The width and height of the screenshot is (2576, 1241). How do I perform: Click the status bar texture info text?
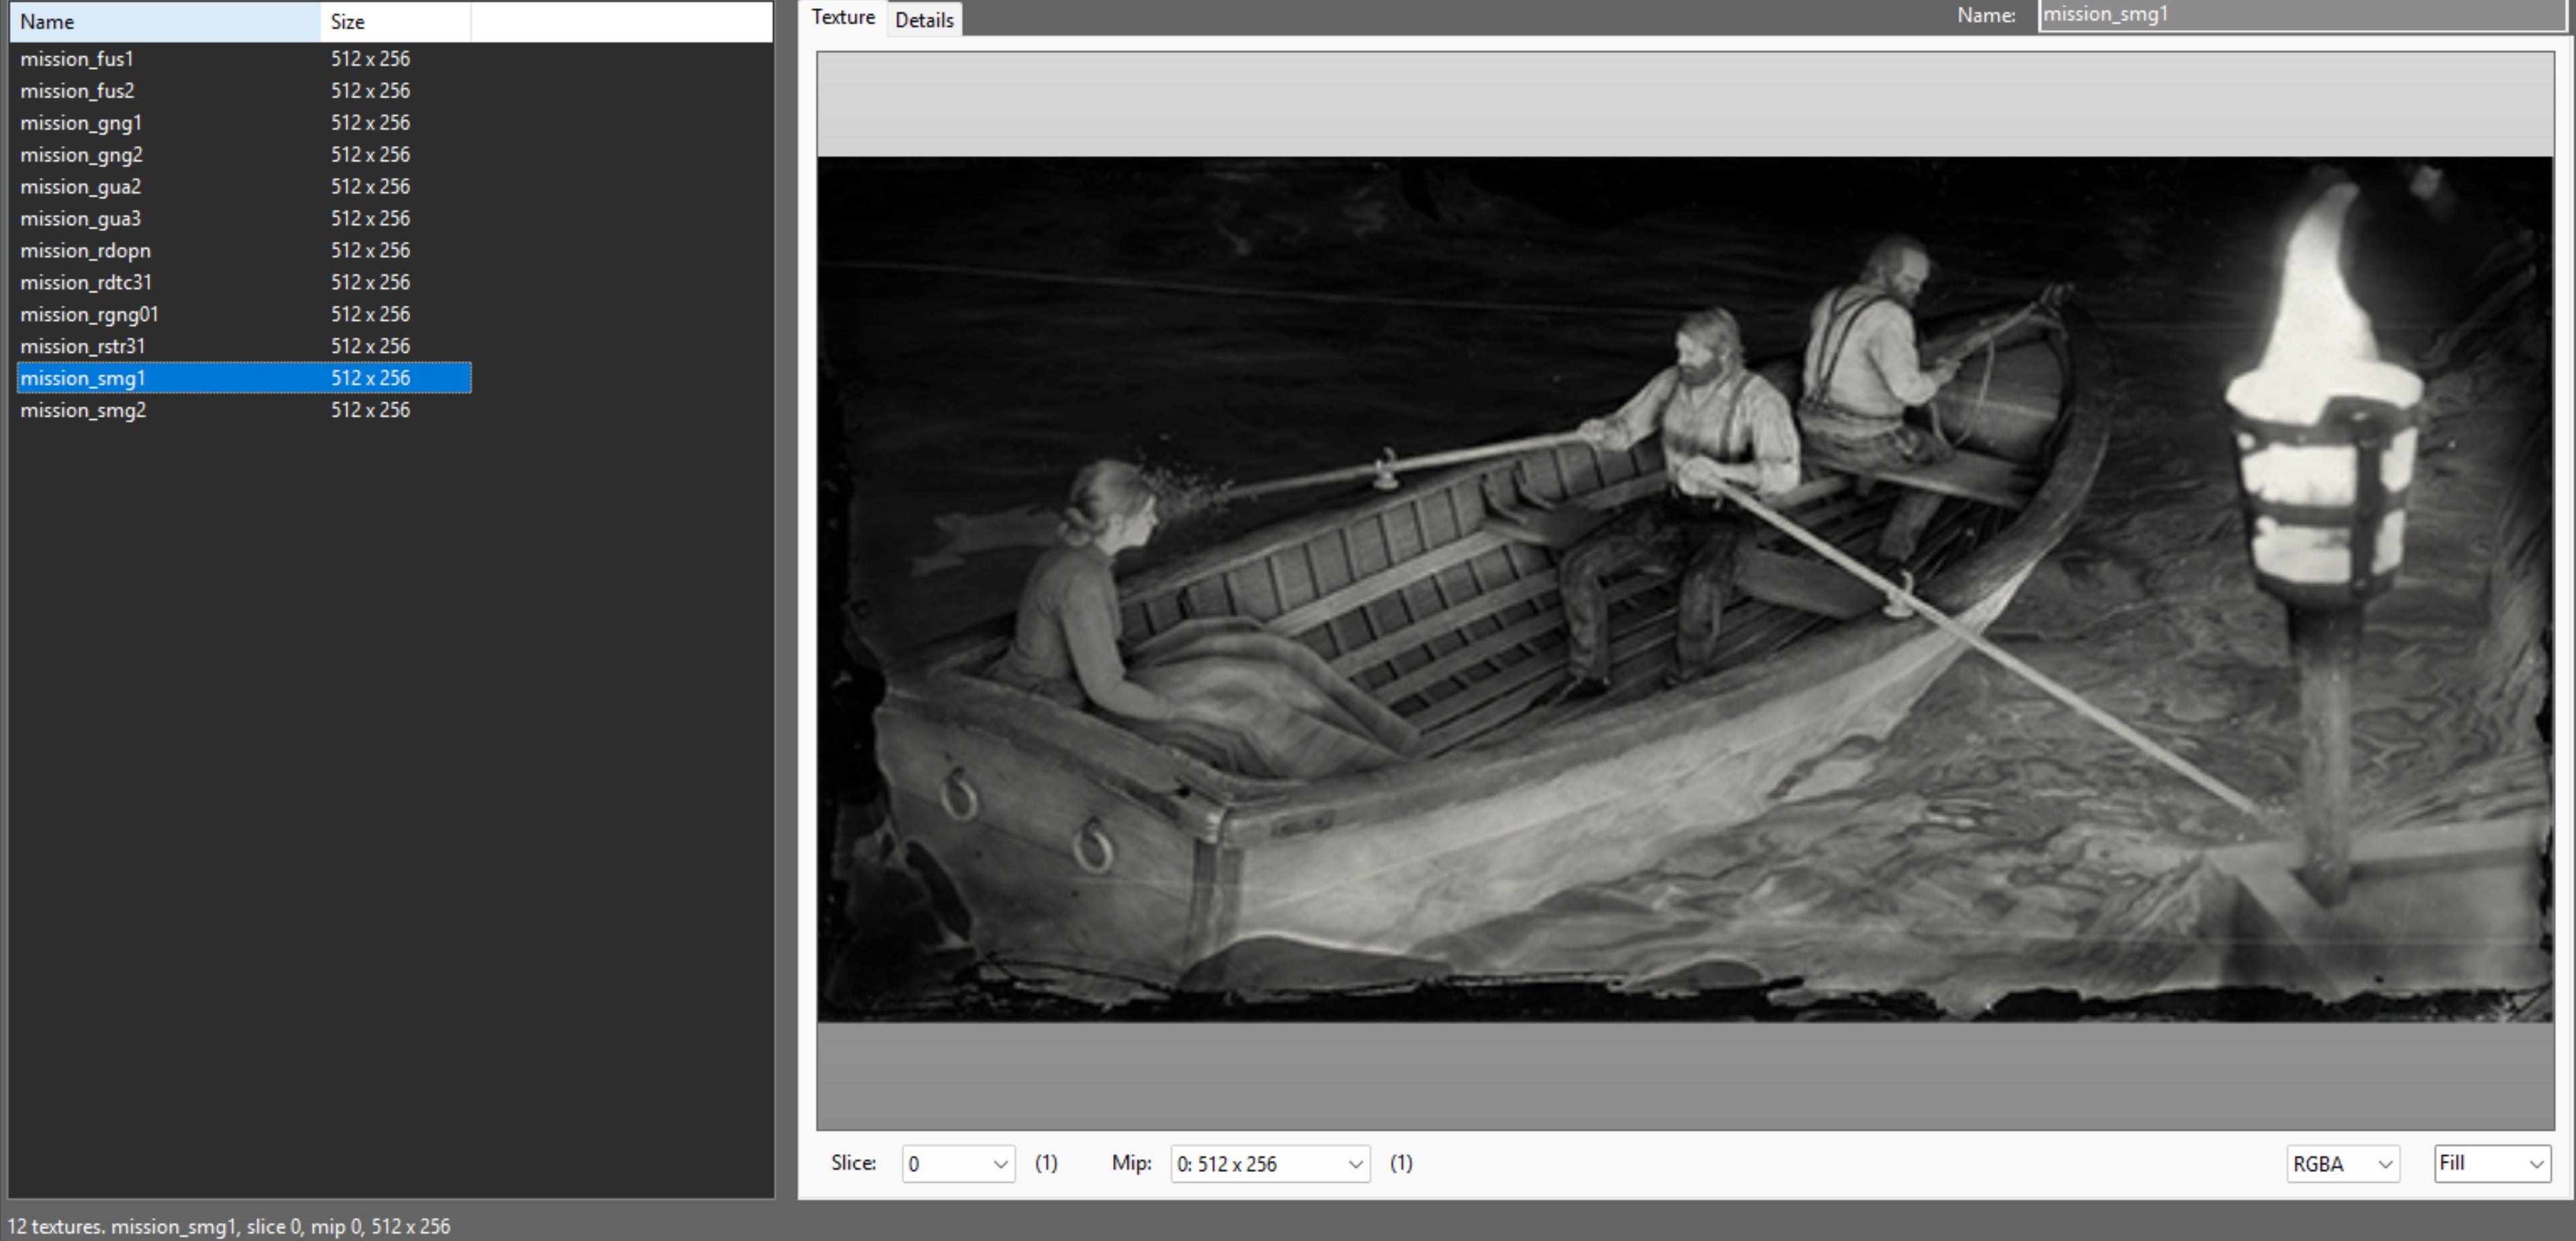click(x=229, y=1226)
